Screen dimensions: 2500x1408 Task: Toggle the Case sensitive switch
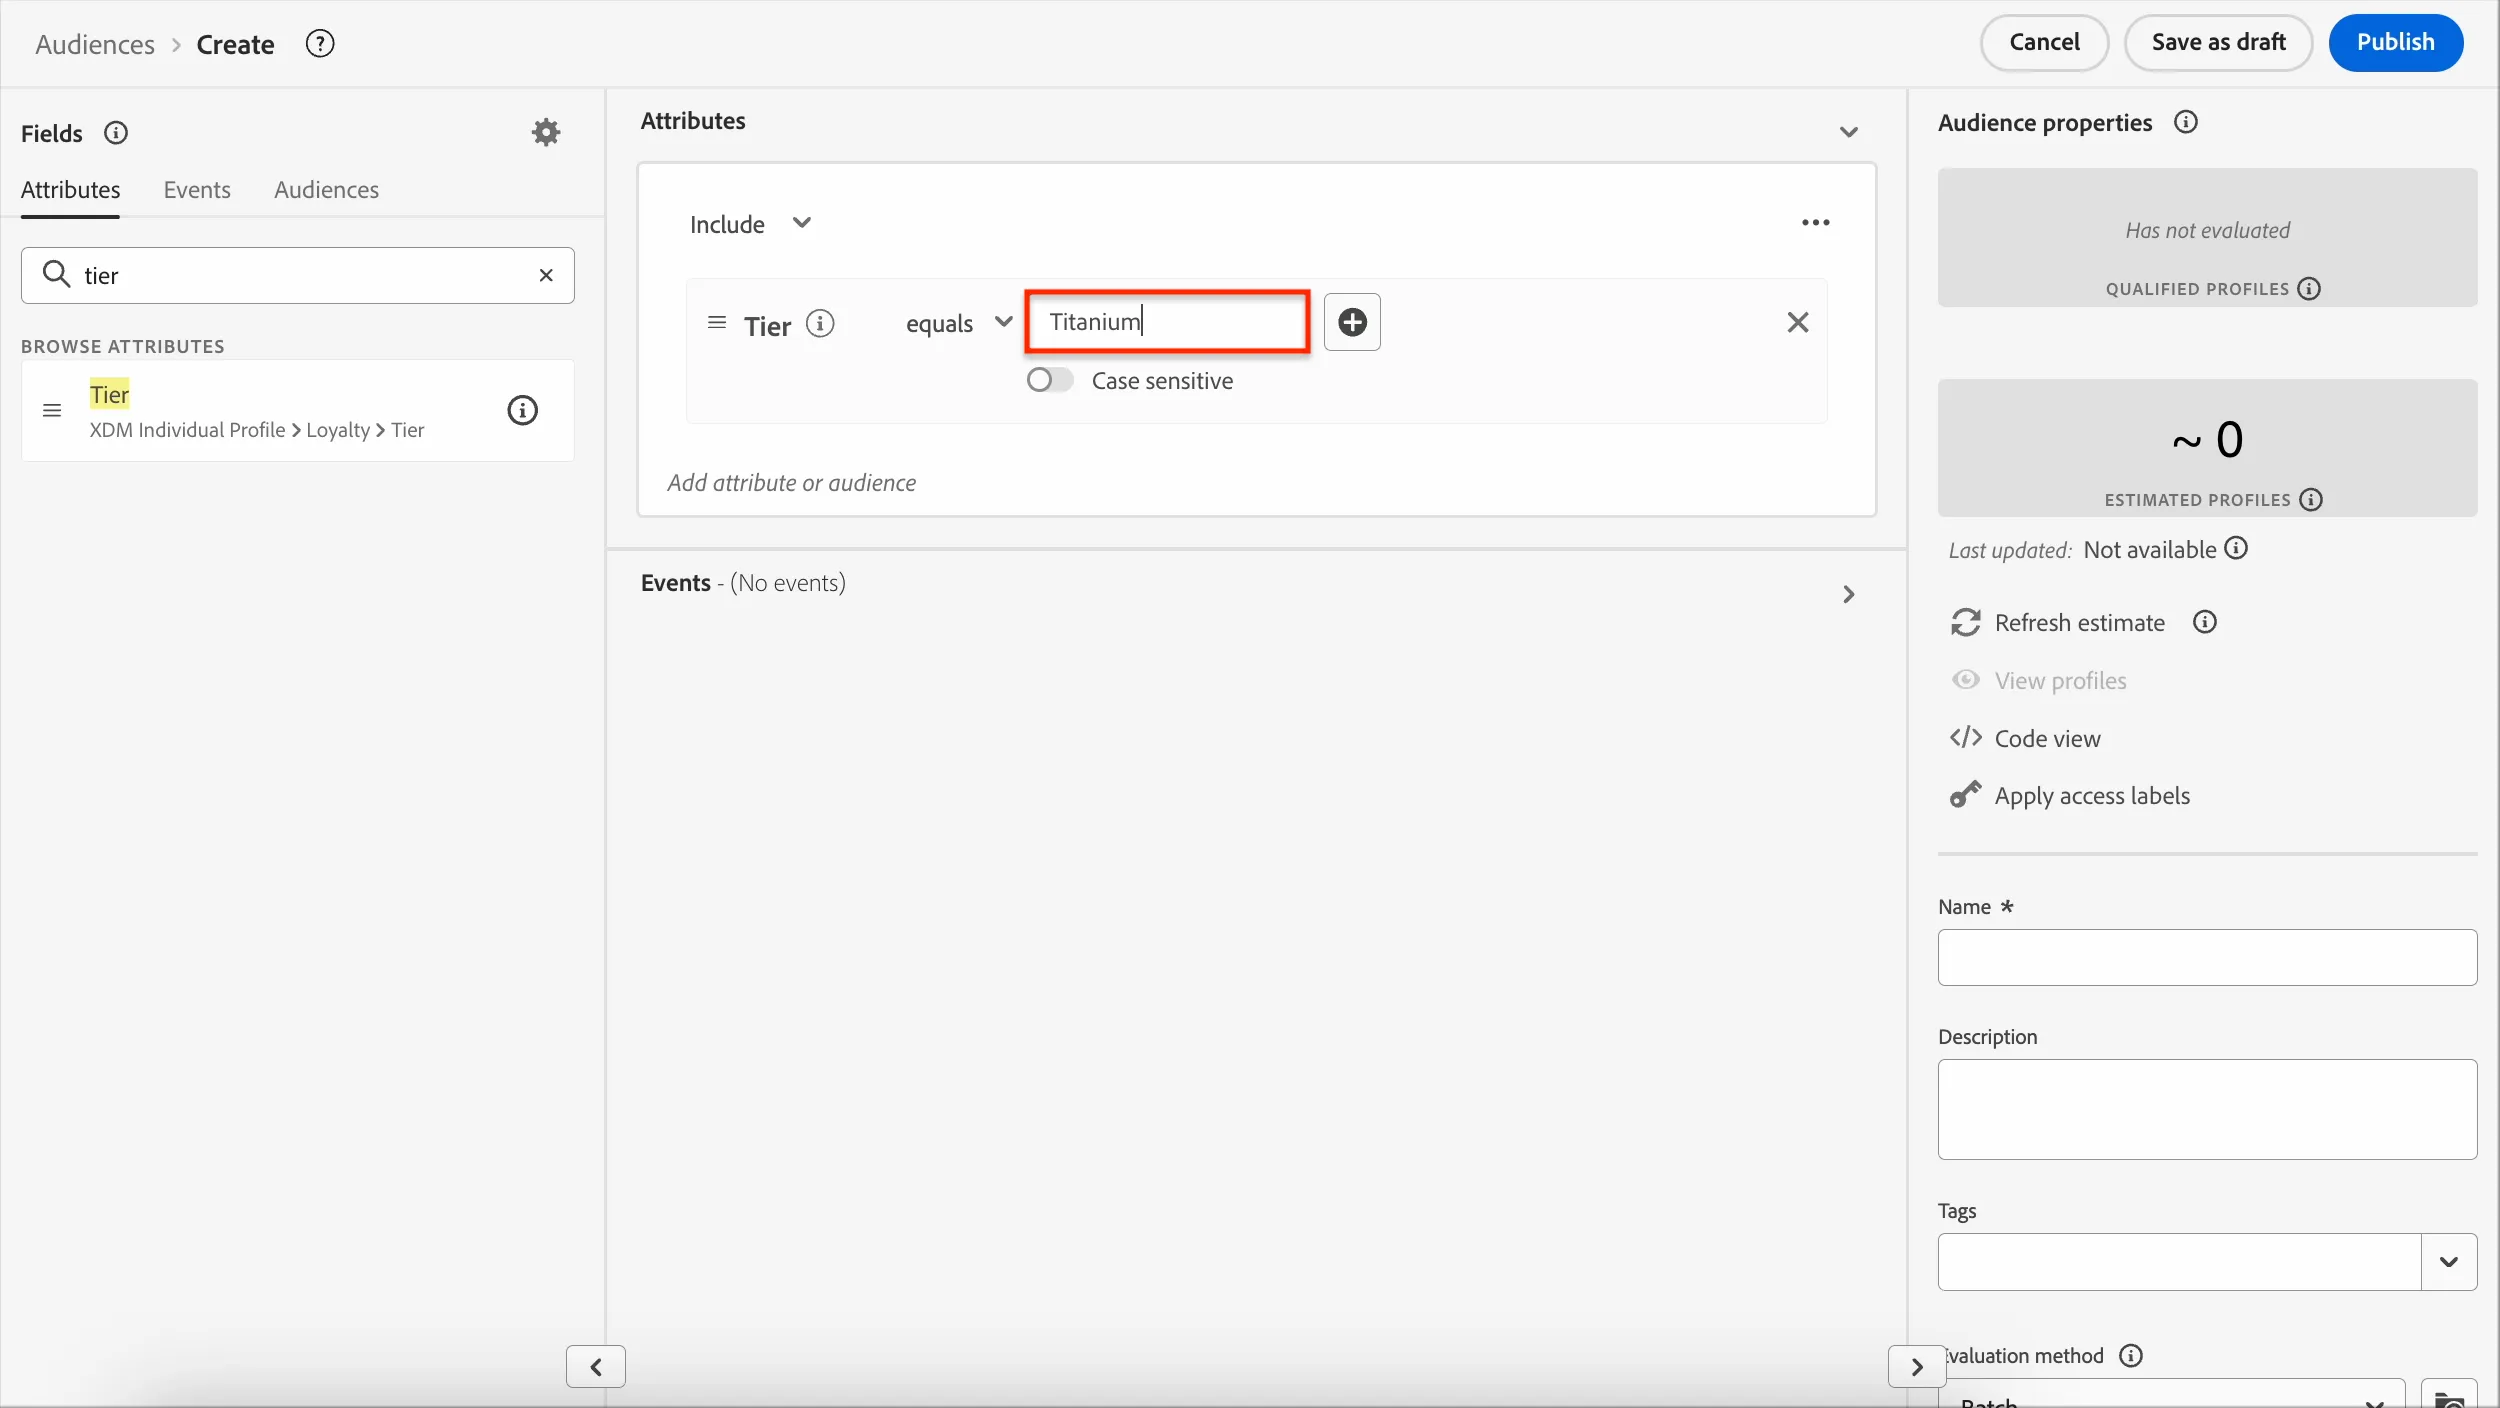click(x=1049, y=380)
